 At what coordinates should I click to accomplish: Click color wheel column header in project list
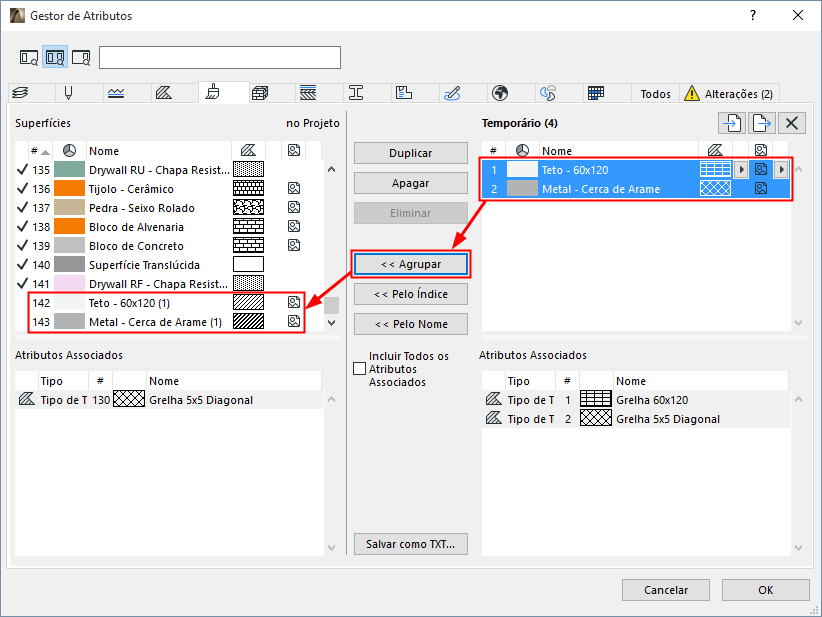pos(69,151)
